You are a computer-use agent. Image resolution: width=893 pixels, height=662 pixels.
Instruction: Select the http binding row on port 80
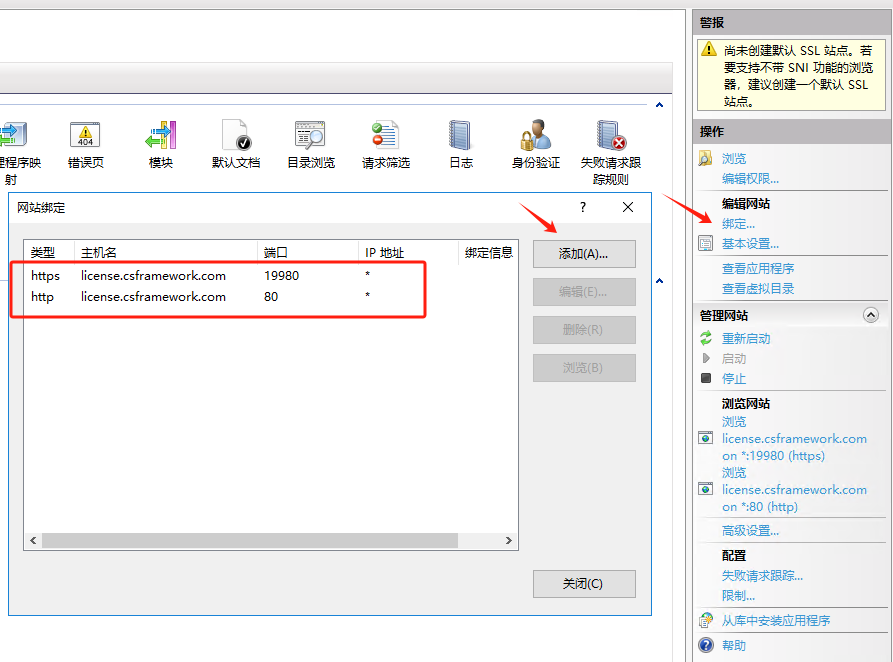click(x=271, y=297)
